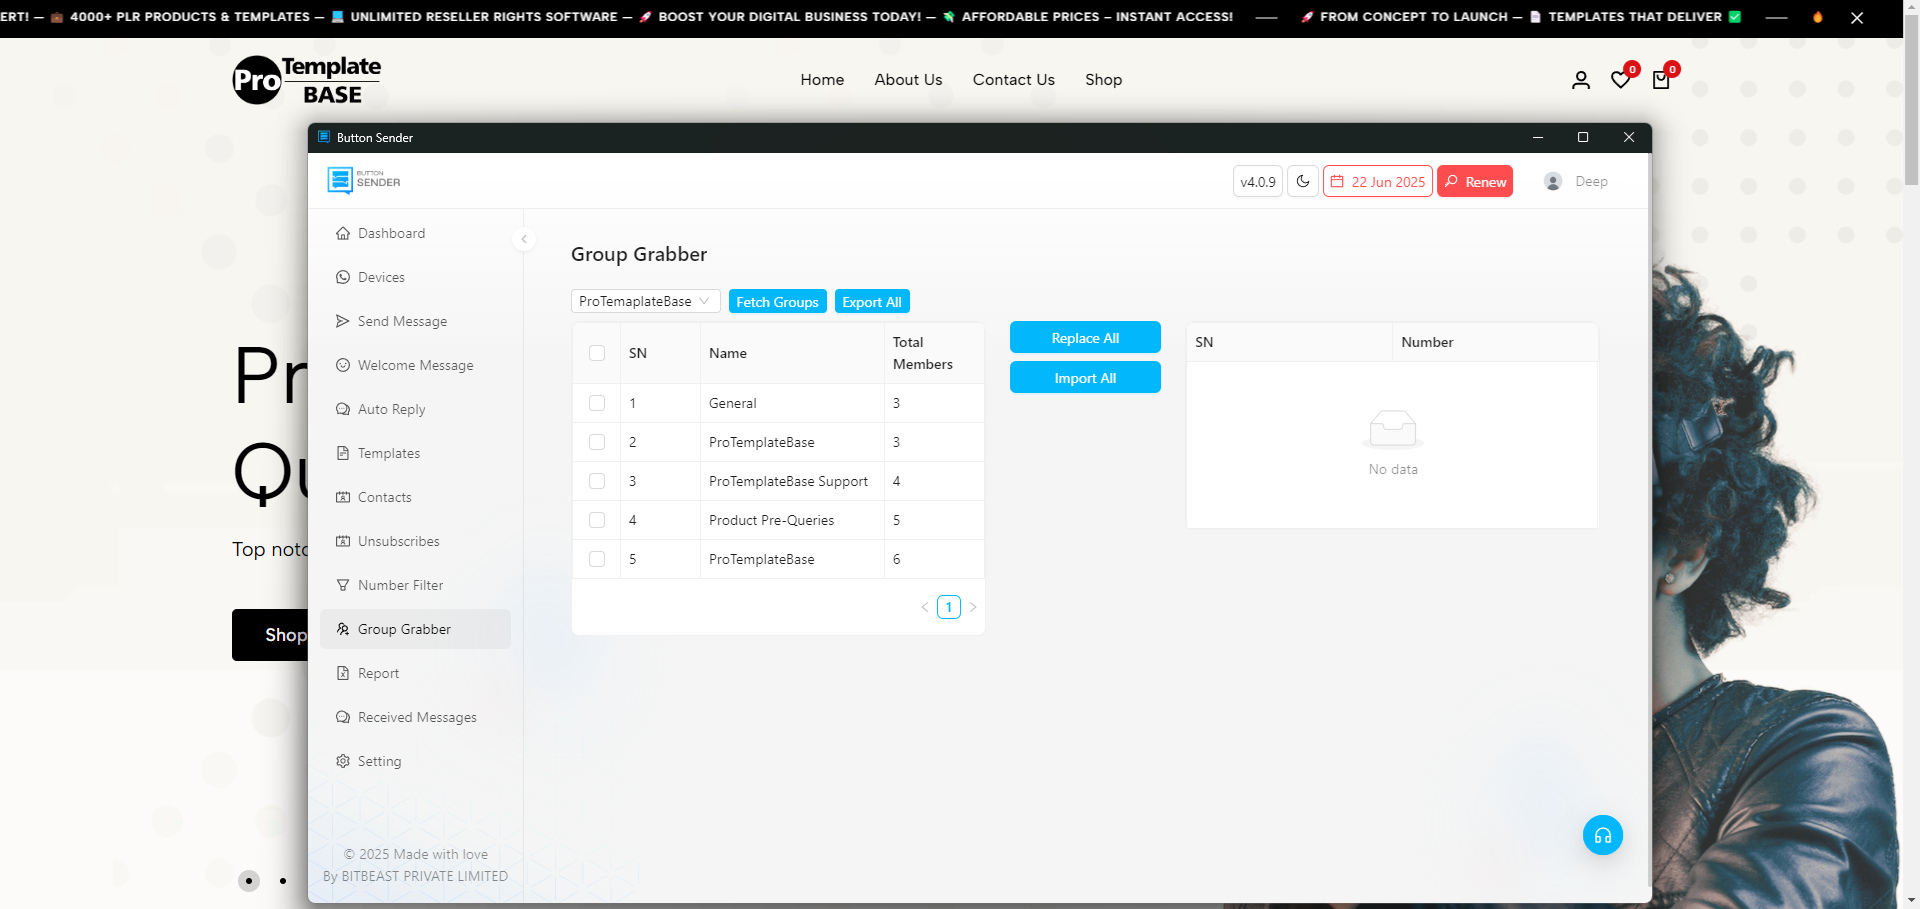The height and width of the screenshot is (909, 1920).
Task: Click the General group name cell
Action: coord(792,403)
